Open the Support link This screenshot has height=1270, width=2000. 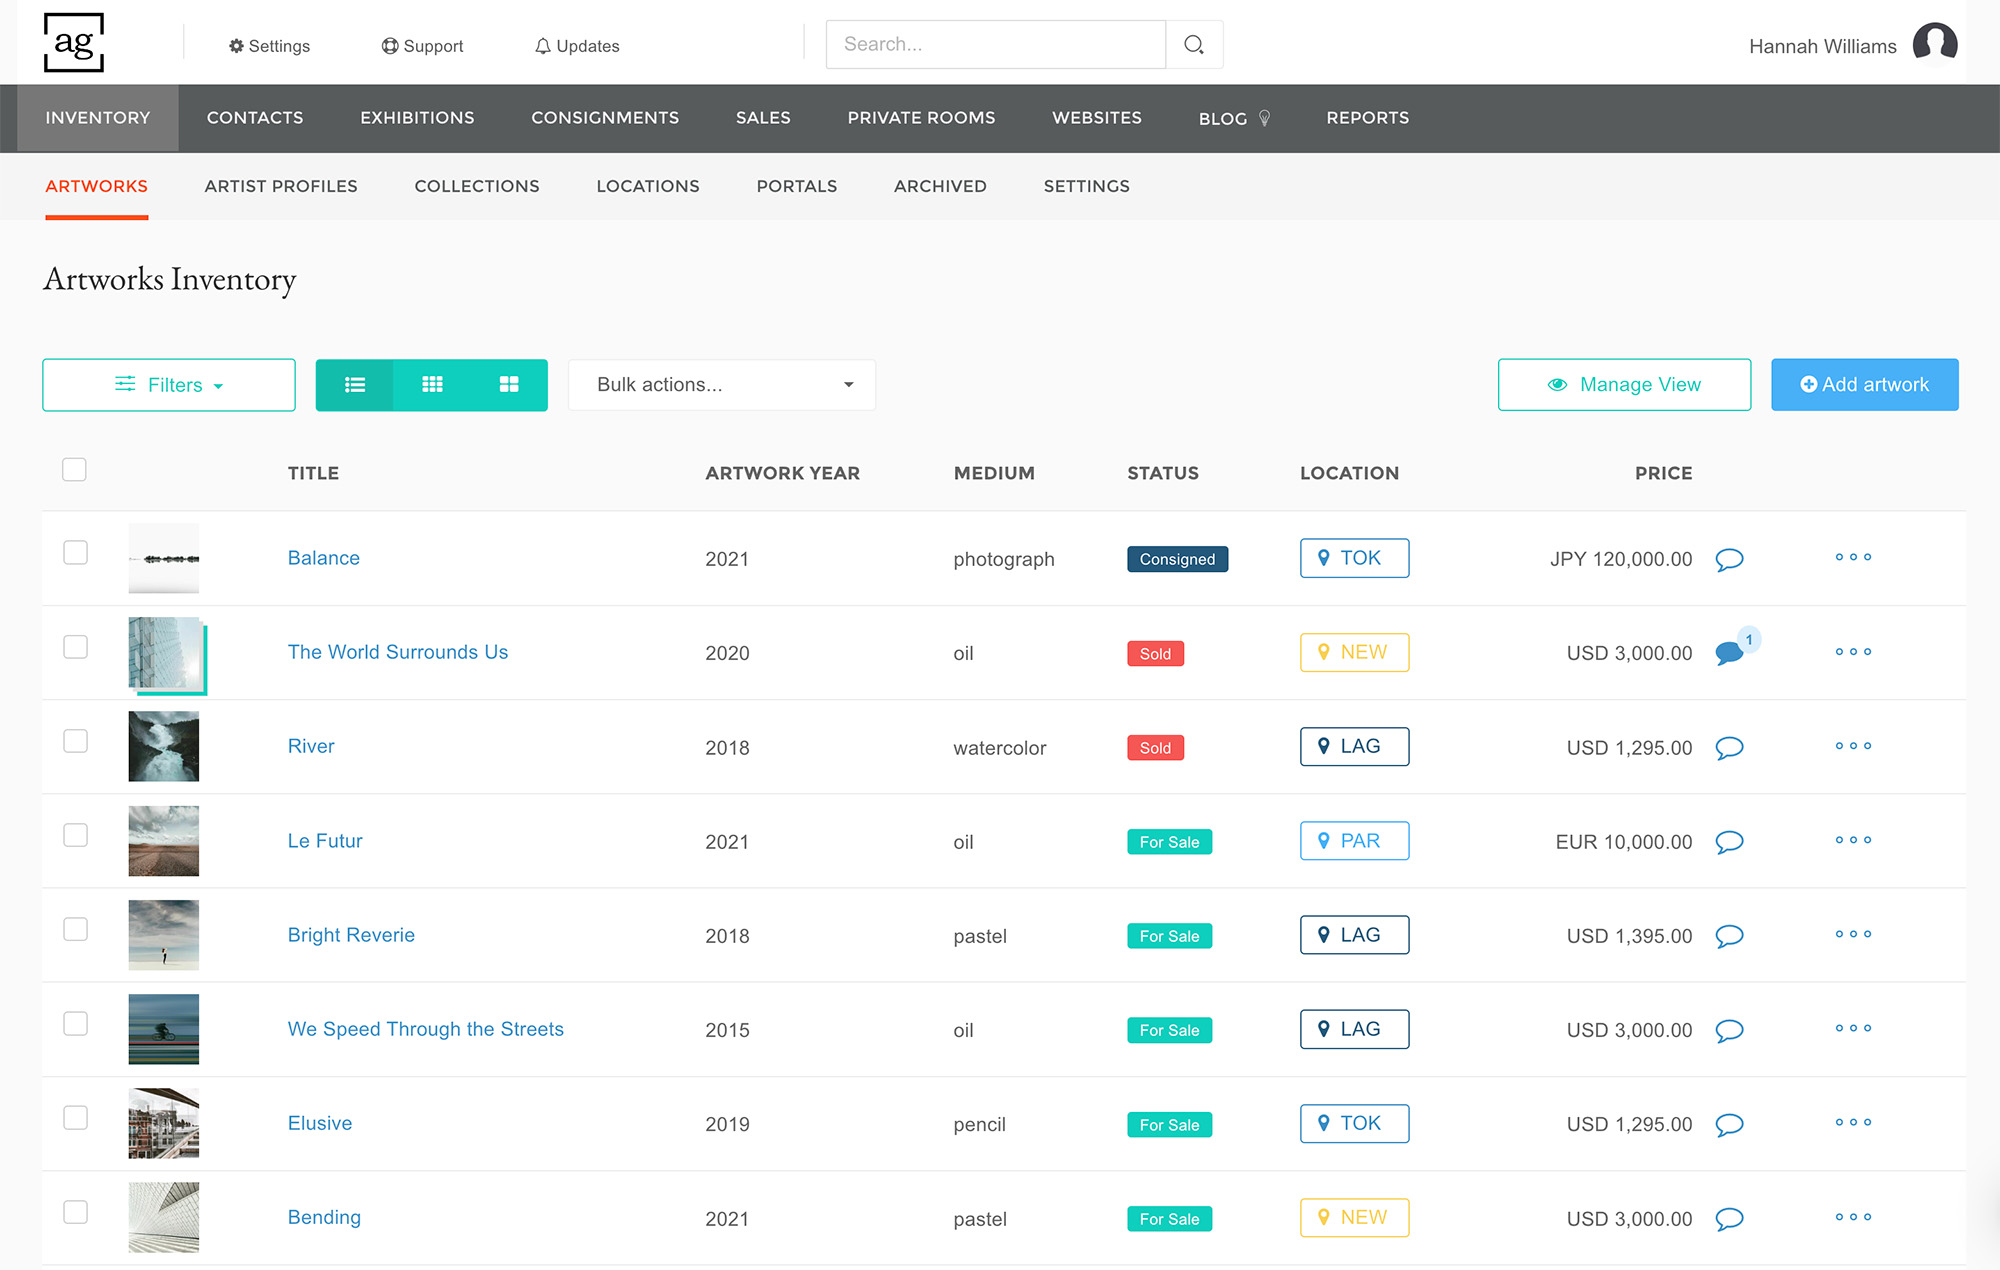(x=422, y=46)
